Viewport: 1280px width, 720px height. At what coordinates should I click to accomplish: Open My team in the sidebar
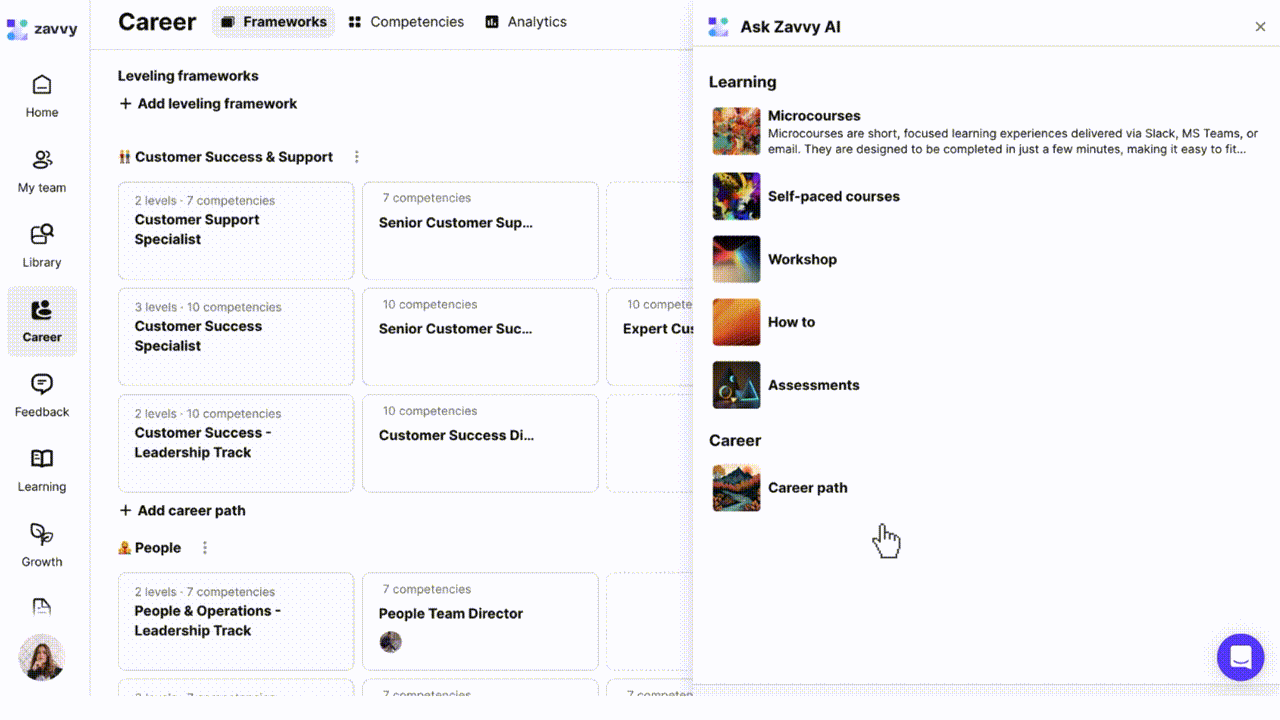click(42, 171)
